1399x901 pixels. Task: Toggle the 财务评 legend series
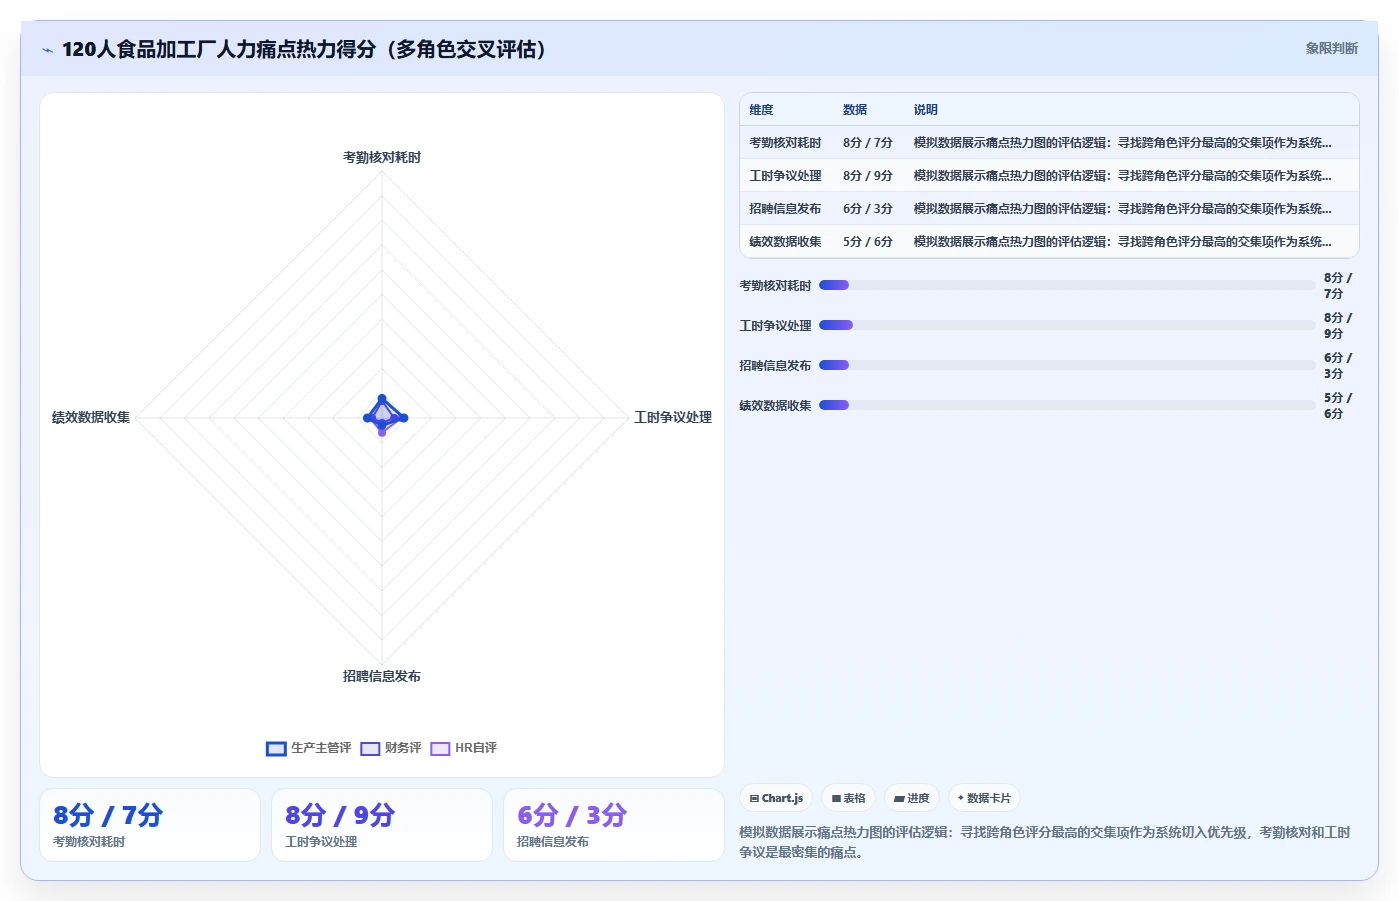(391, 748)
